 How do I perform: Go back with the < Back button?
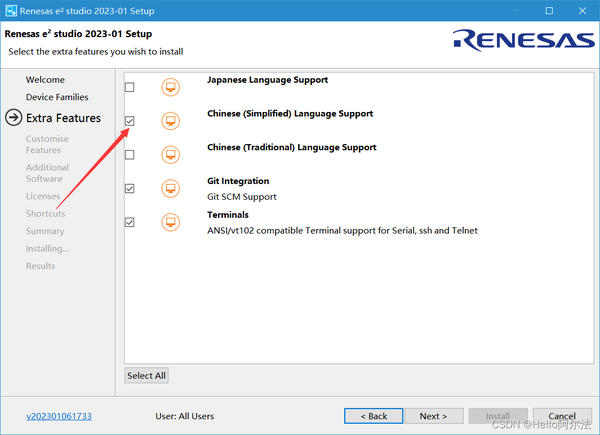coord(373,416)
